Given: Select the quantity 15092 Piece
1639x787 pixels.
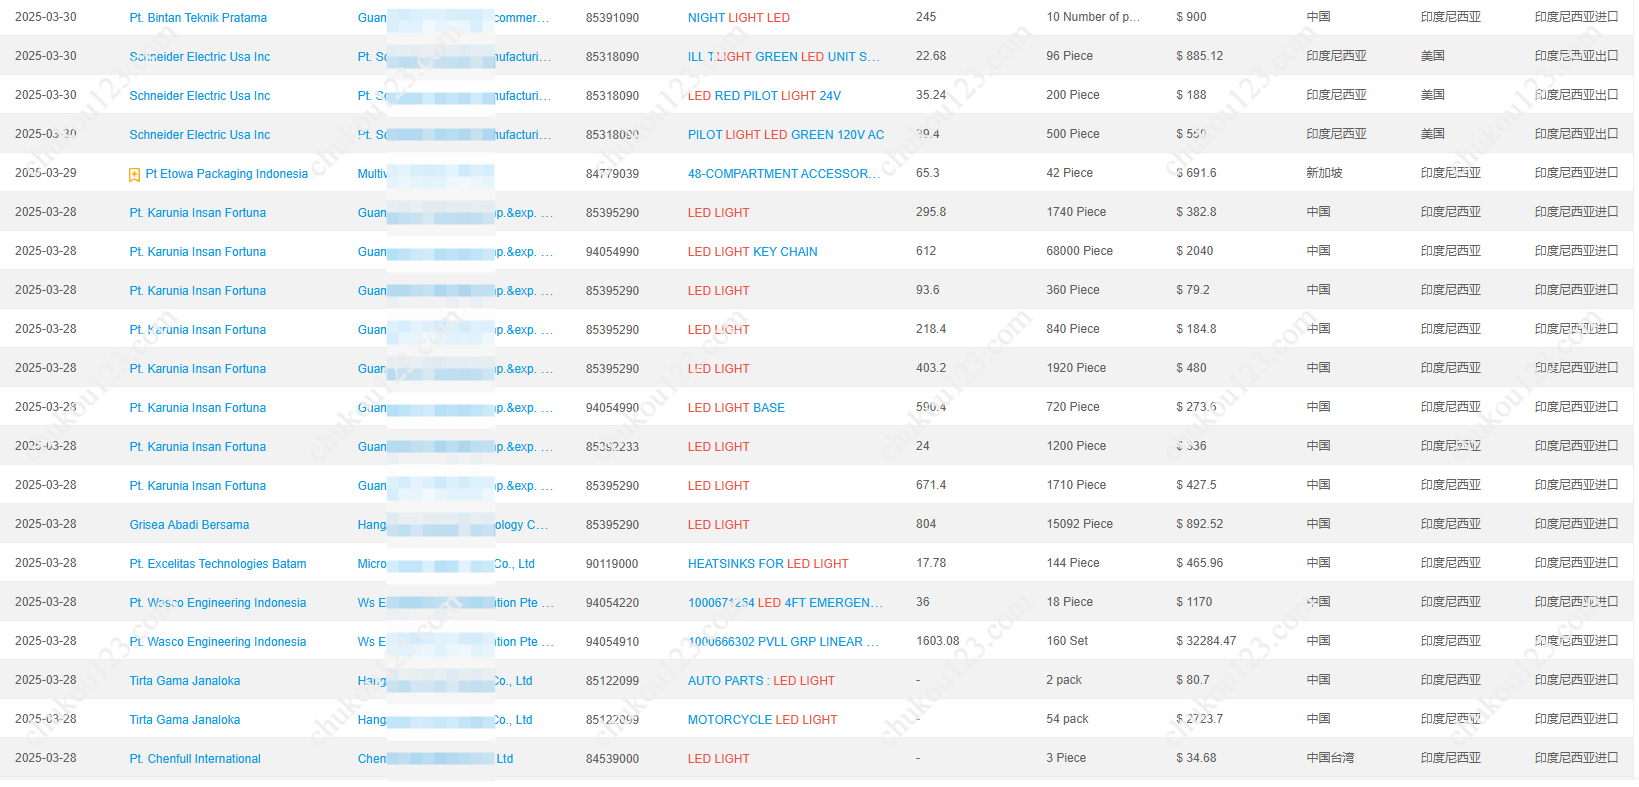Looking at the screenshot, I should (1079, 524).
